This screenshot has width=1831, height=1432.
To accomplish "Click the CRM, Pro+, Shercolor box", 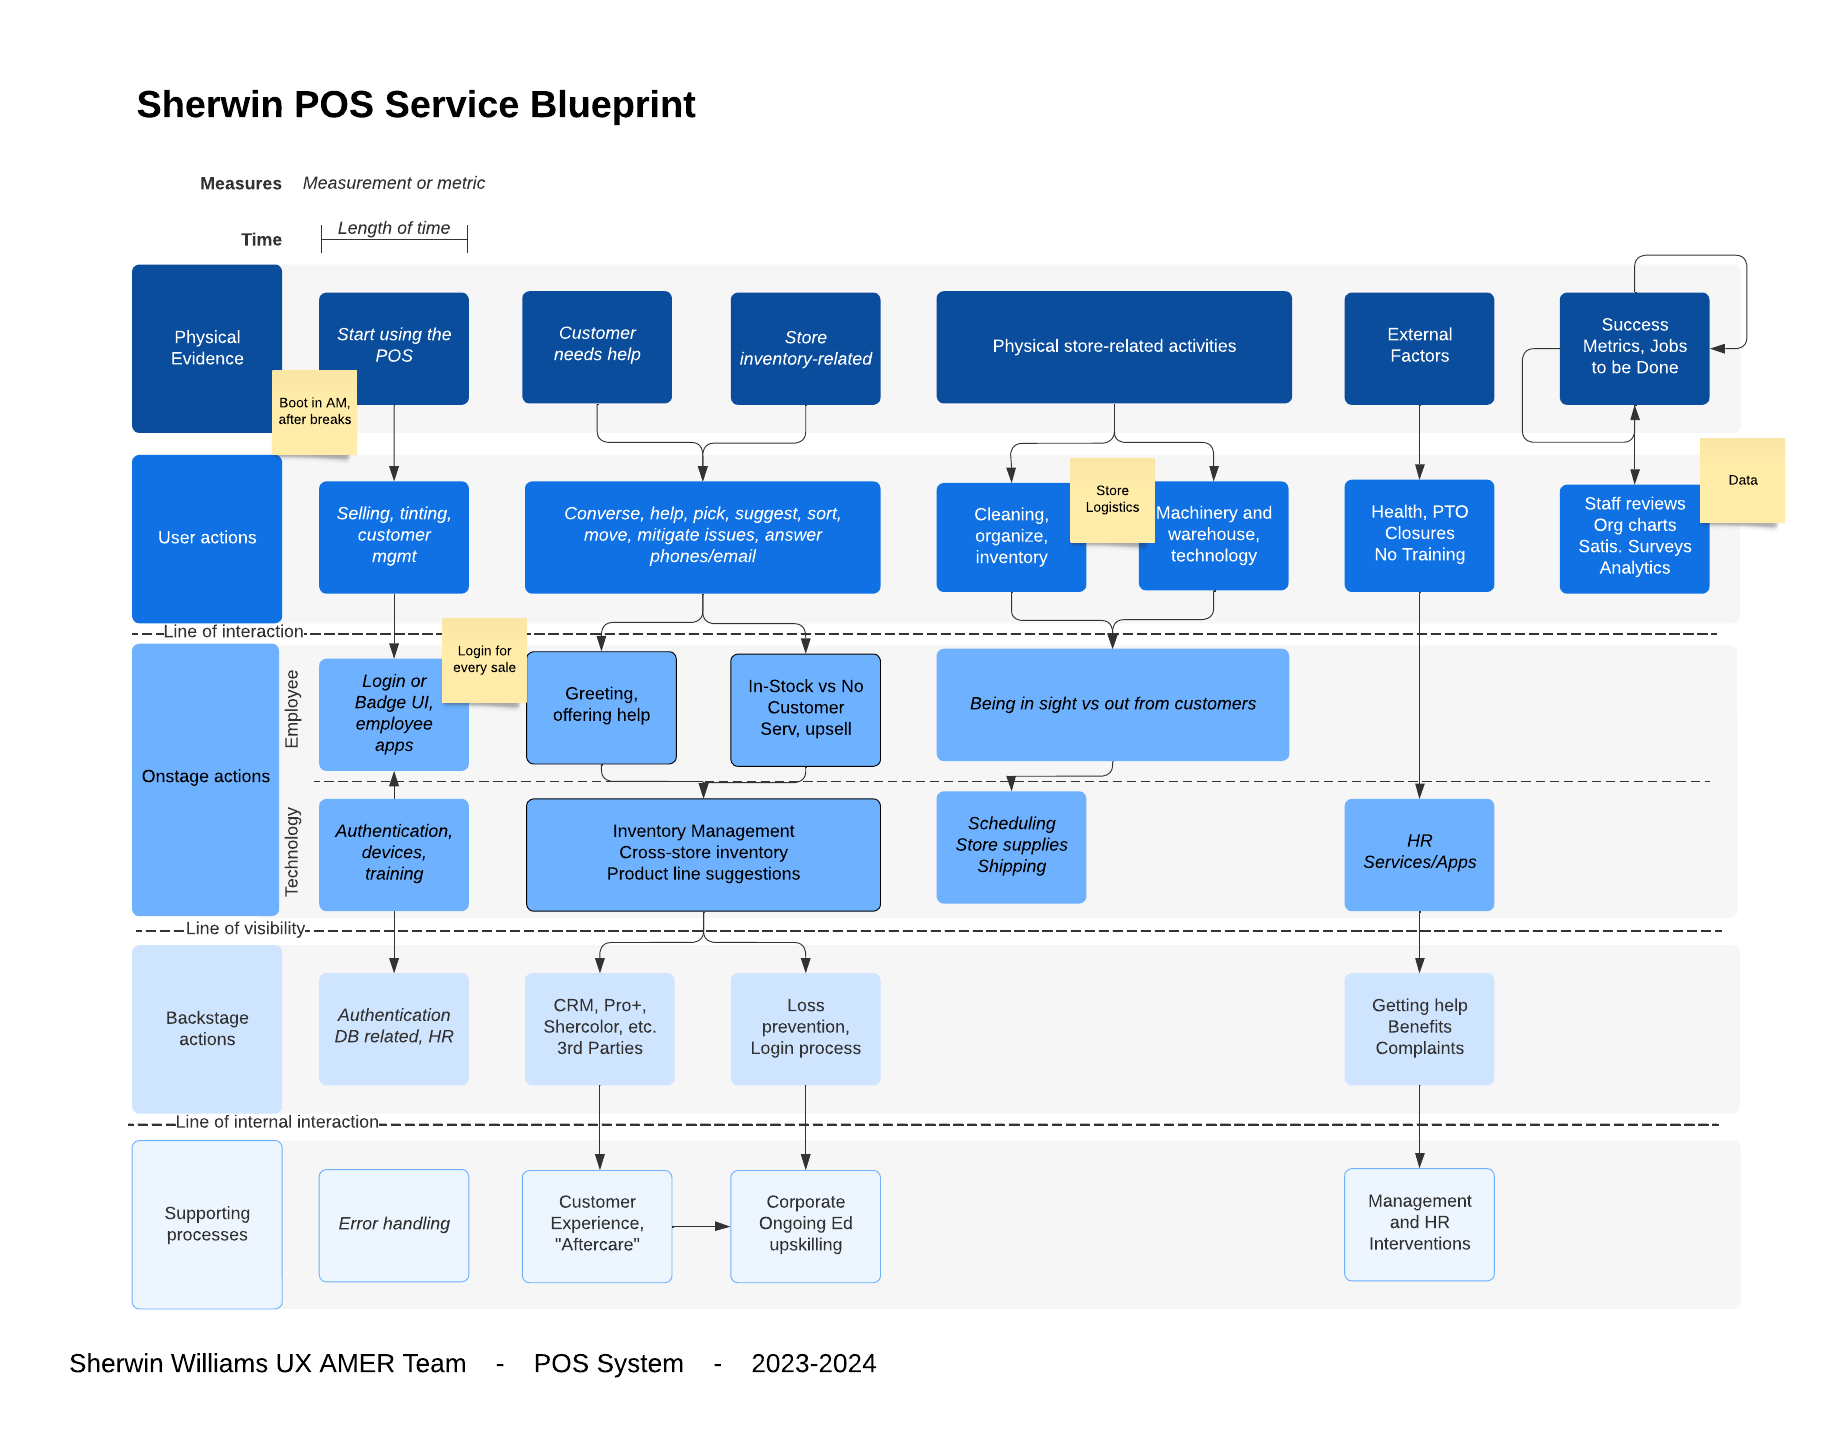I will tap(600, 1029).
